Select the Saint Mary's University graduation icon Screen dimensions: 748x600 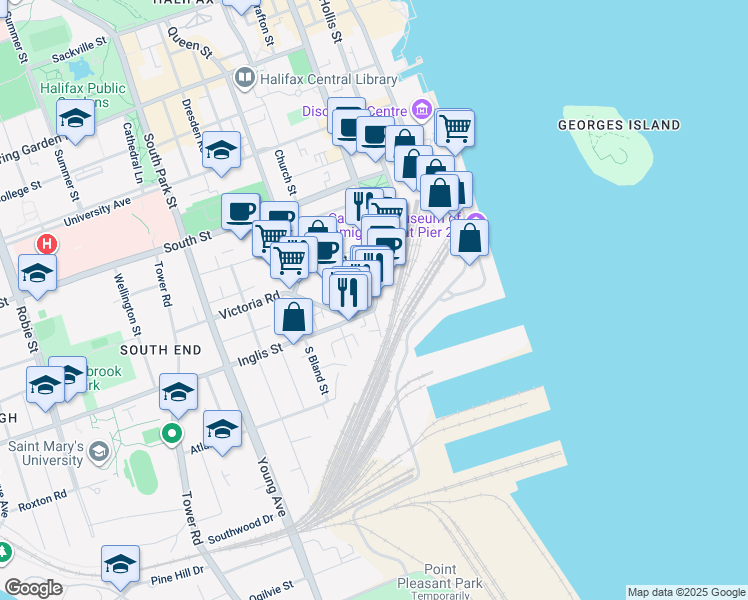coord(99,452)
